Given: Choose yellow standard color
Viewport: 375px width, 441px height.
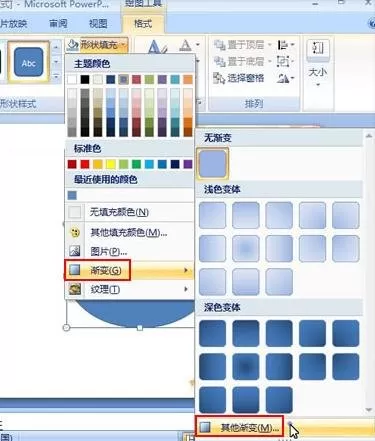Looking at the screenshot, I should click(x=111, y=164).
